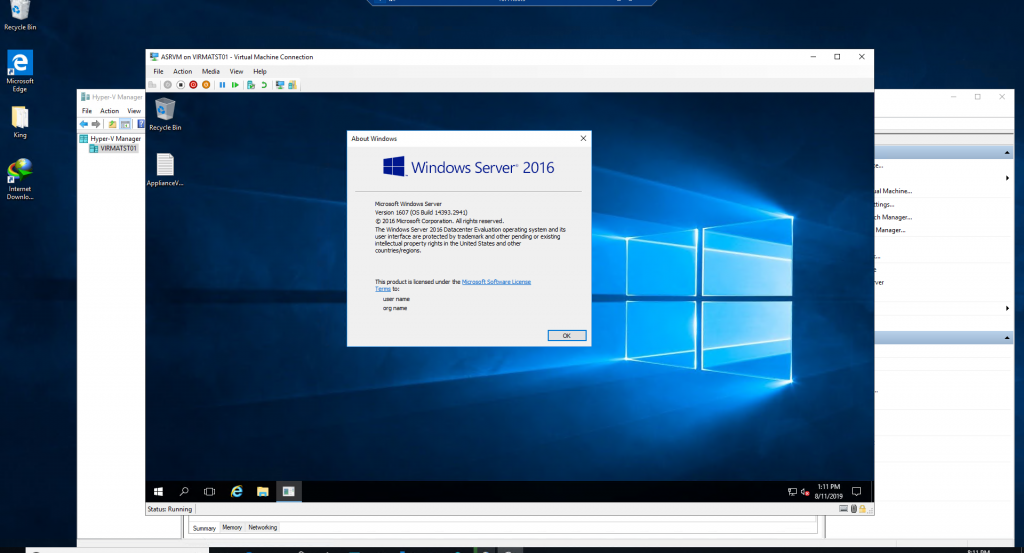
Task: Click the last icon in the VM Connection toolbar
Action: 293,85
